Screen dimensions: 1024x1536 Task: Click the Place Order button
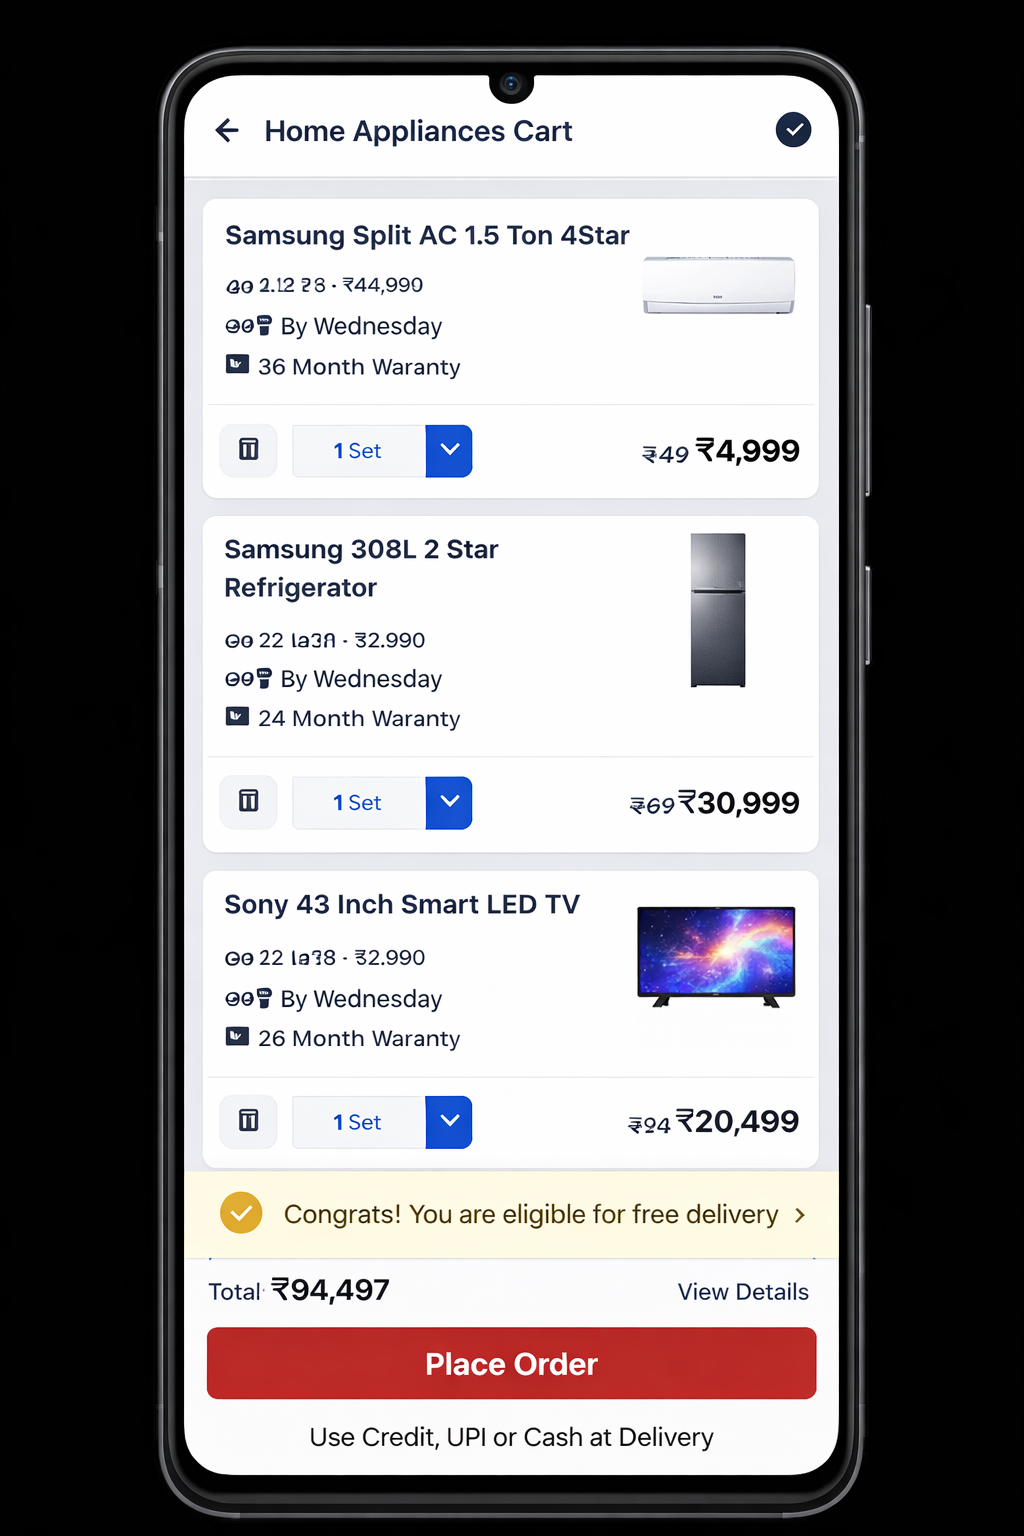[x=511, y=1363]
